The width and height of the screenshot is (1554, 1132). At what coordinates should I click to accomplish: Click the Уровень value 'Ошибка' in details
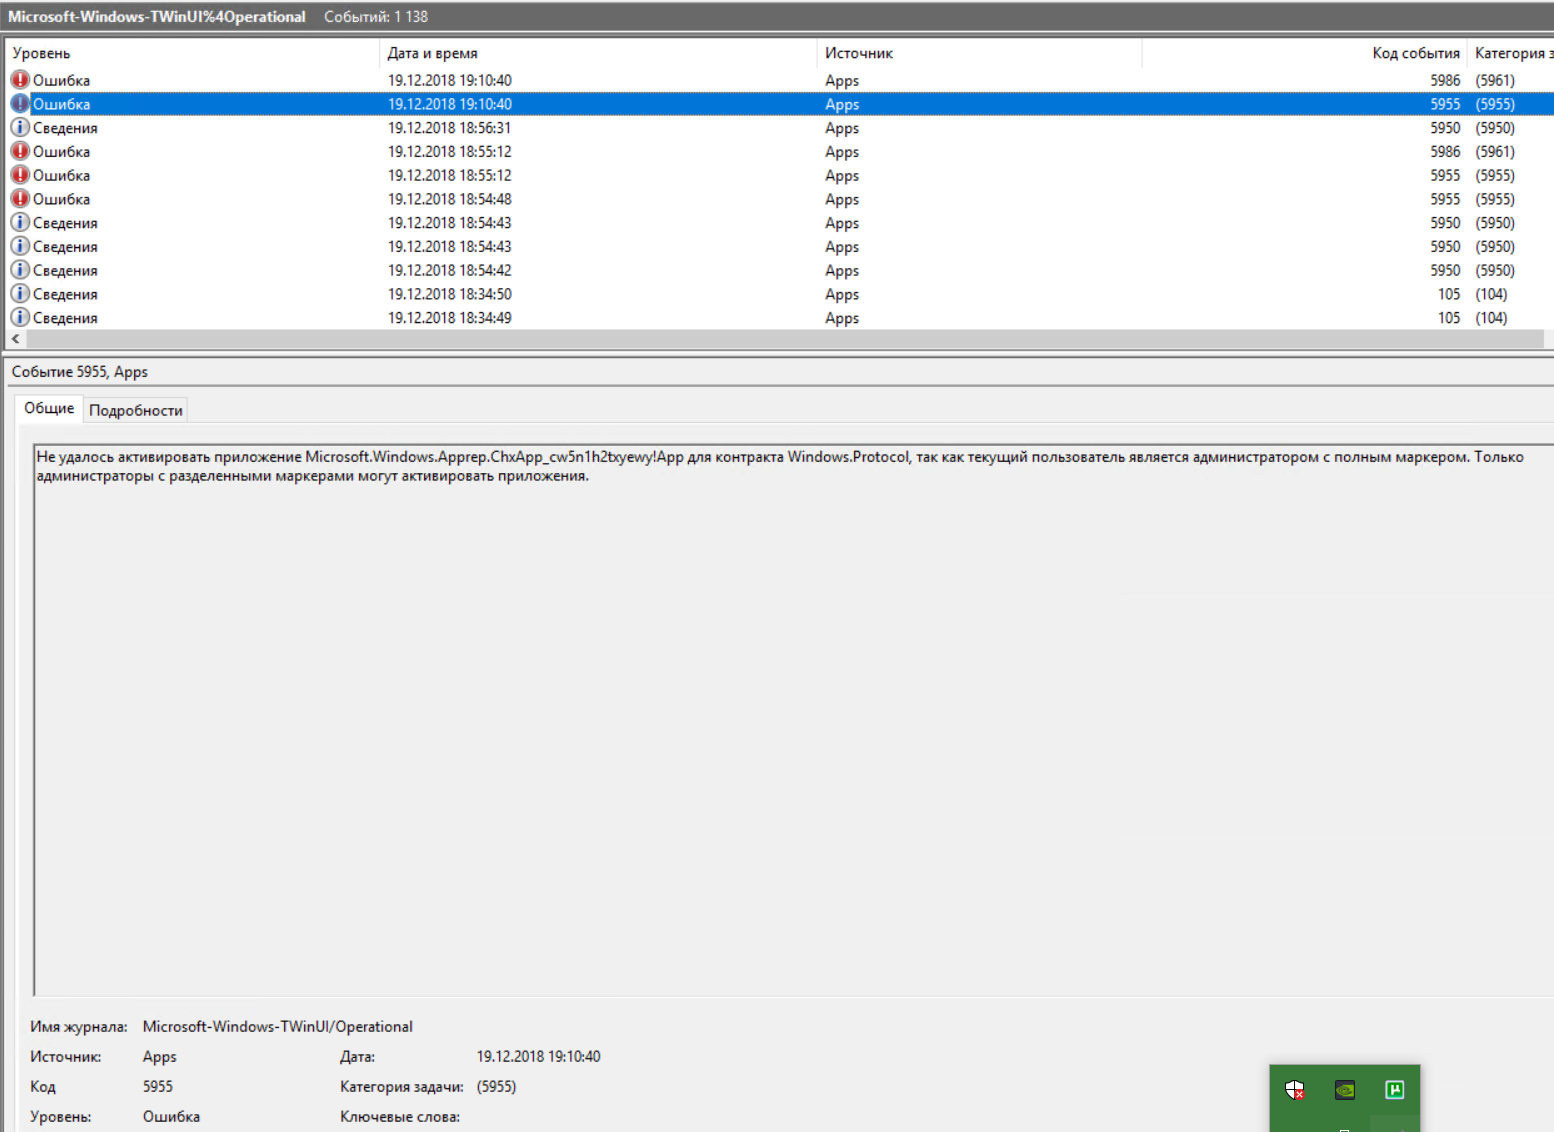click(x=171, y=1117)
